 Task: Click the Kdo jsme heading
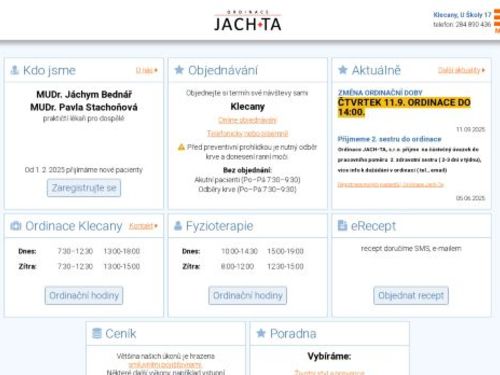[49, 70]
